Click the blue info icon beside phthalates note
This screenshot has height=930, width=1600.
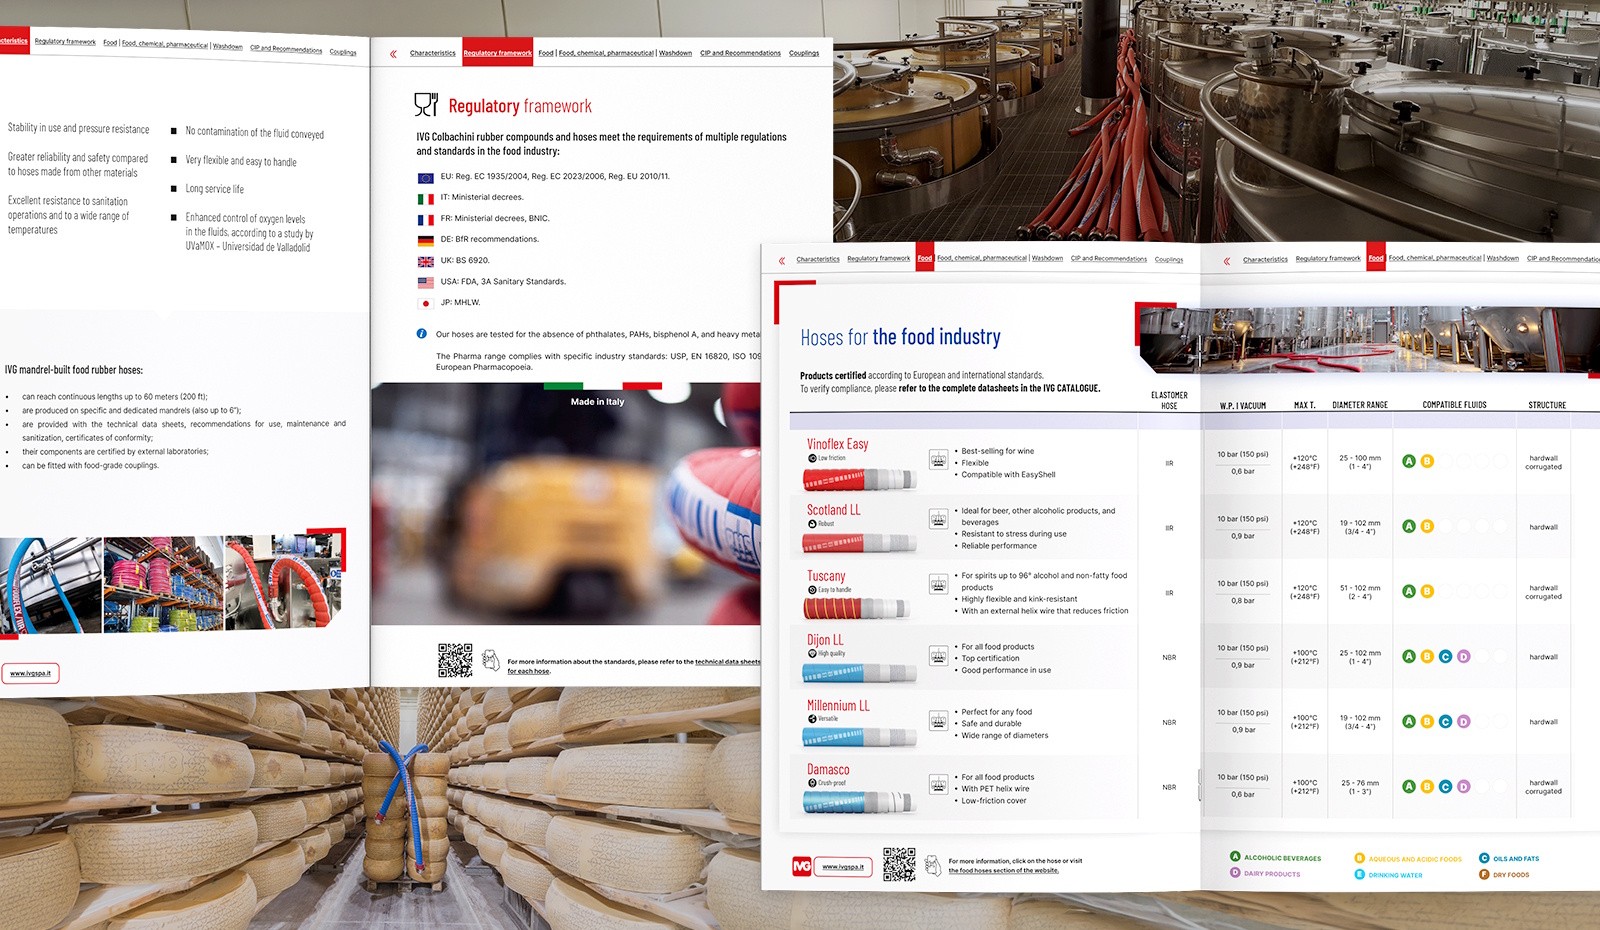422,334
